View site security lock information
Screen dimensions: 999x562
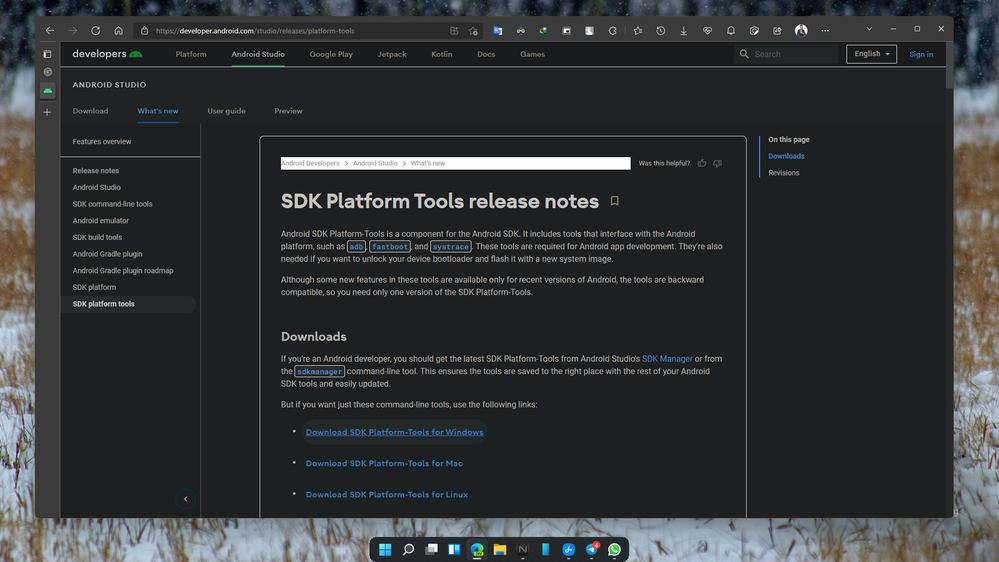pos(145,31)
